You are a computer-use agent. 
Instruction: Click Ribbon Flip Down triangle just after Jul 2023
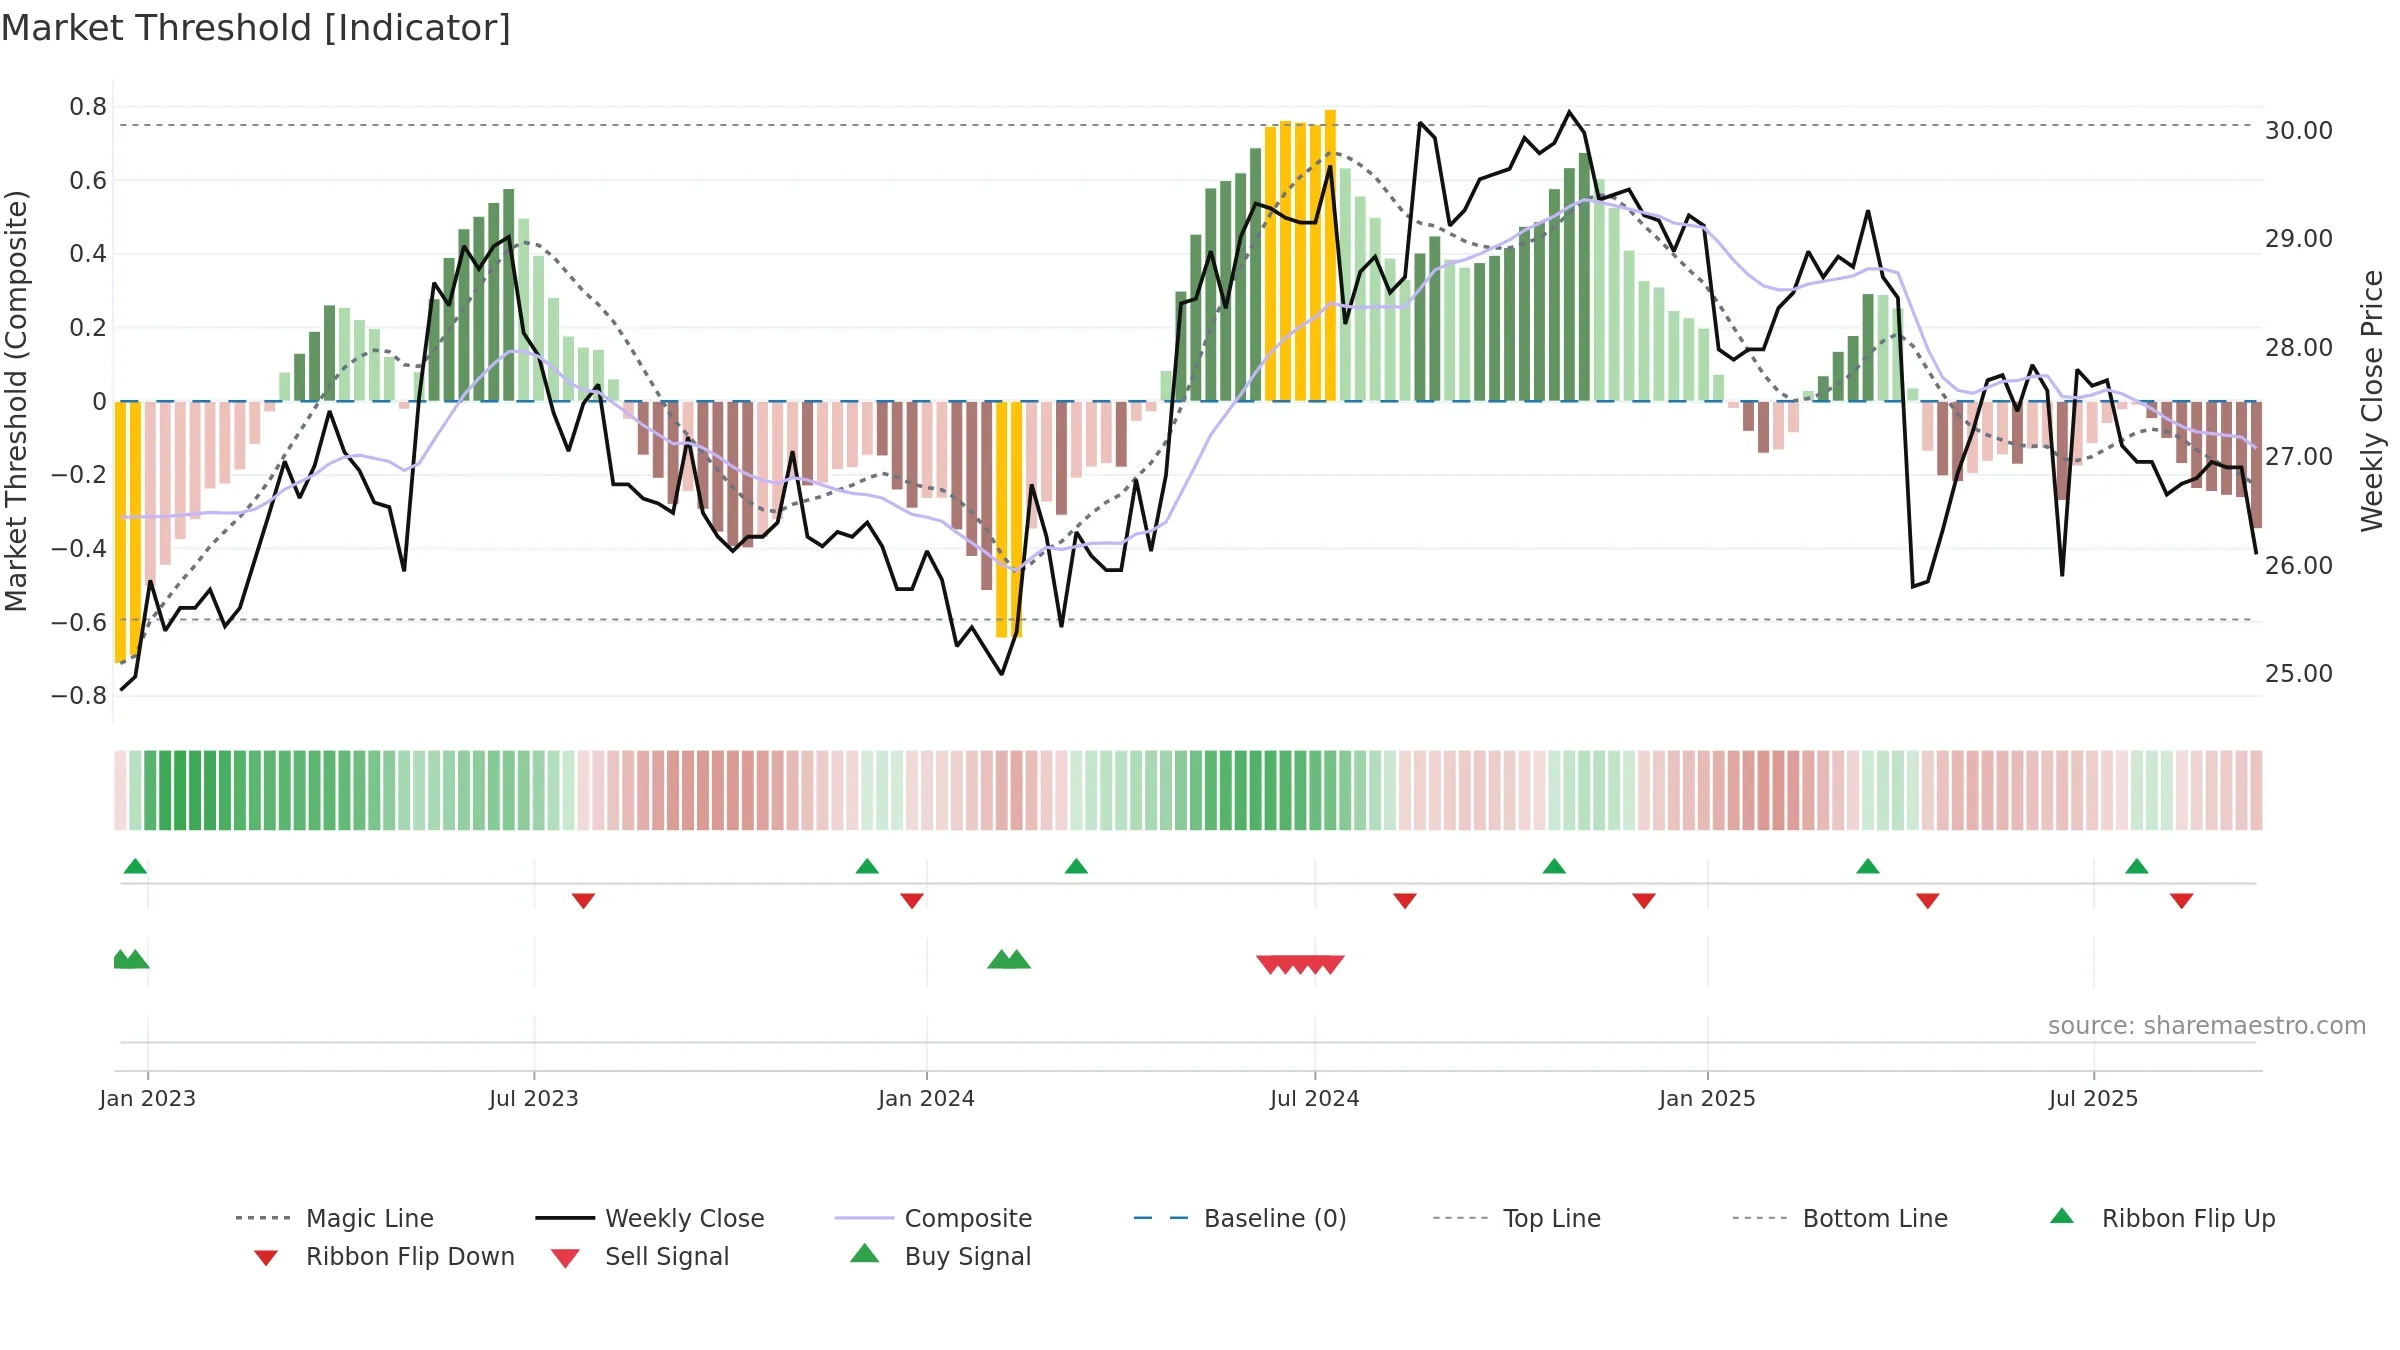point(583,901)
